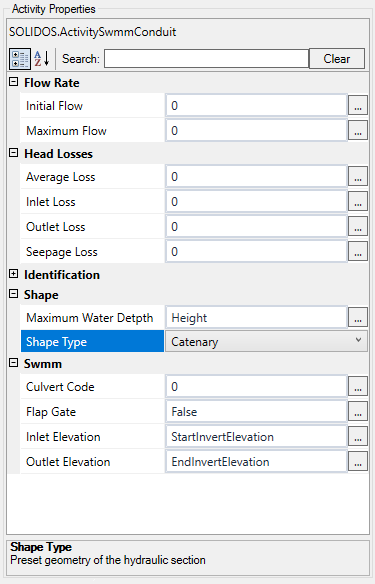Open ellipsis editor for Initial Flow
Viewport: 375px width, 584px height.
click(x=358, y=105)
